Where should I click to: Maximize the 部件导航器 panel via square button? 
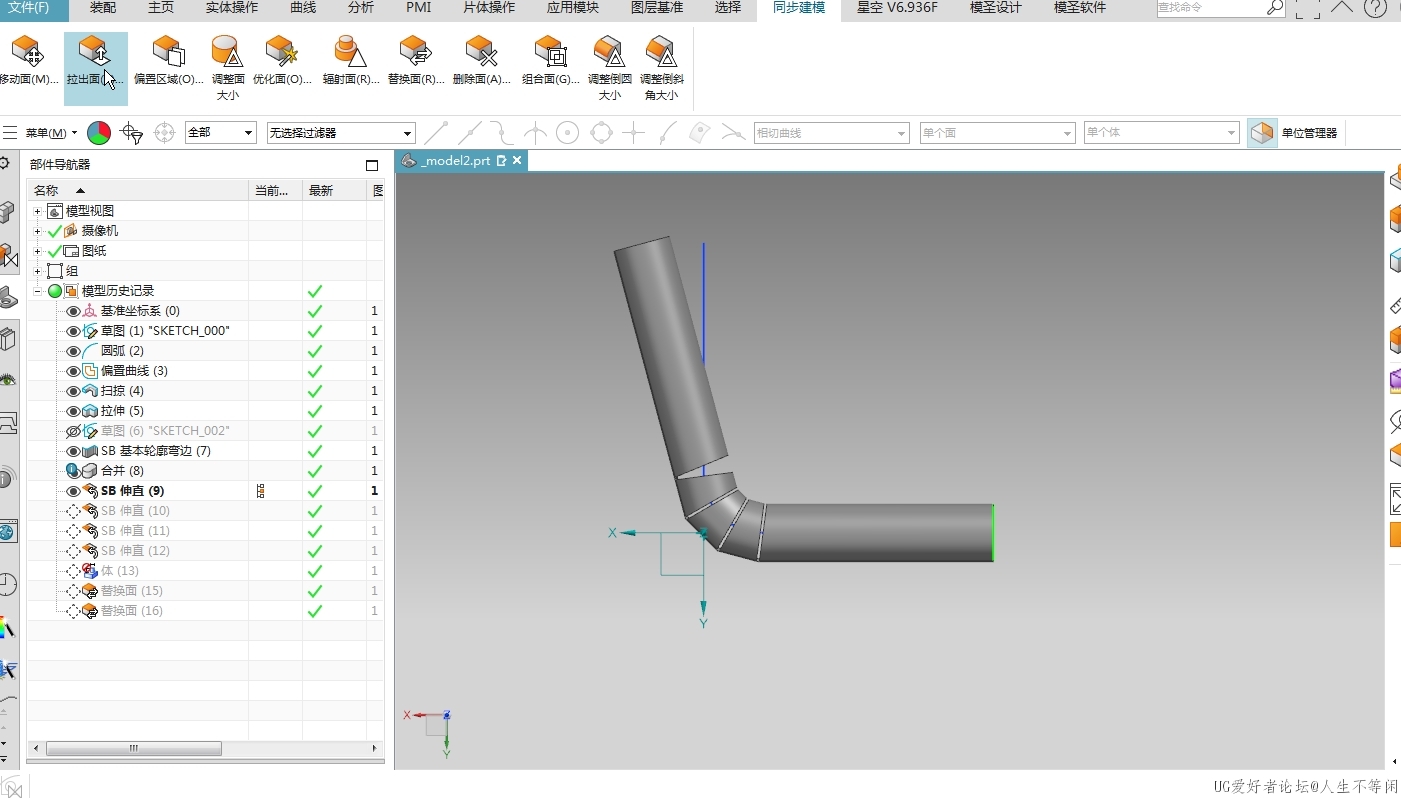click(x=372, y=165)
